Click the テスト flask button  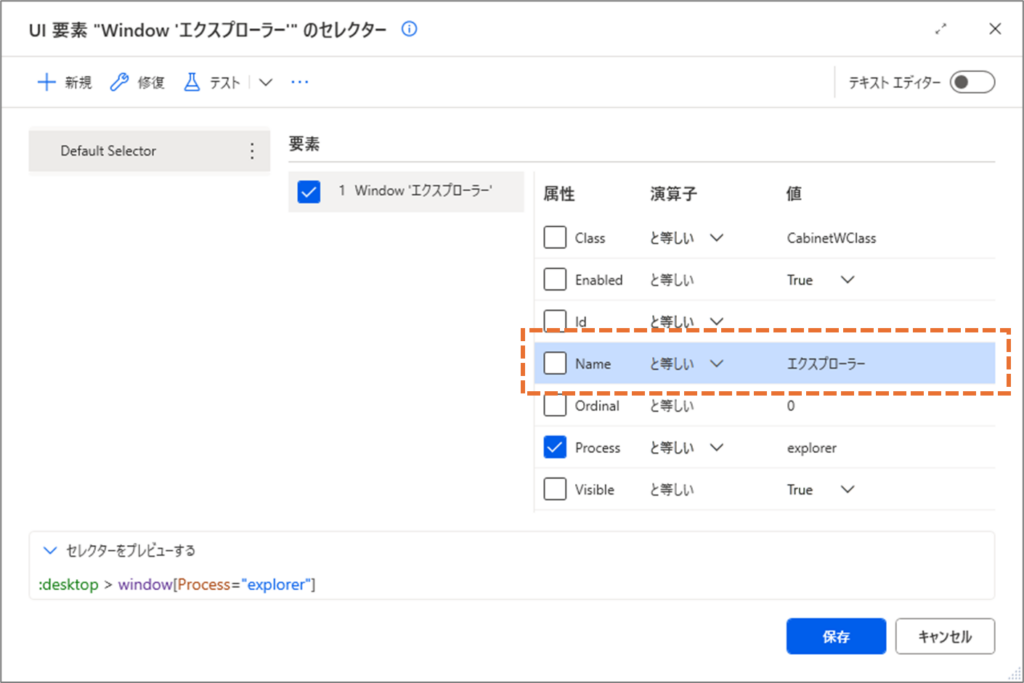point(212,82)
